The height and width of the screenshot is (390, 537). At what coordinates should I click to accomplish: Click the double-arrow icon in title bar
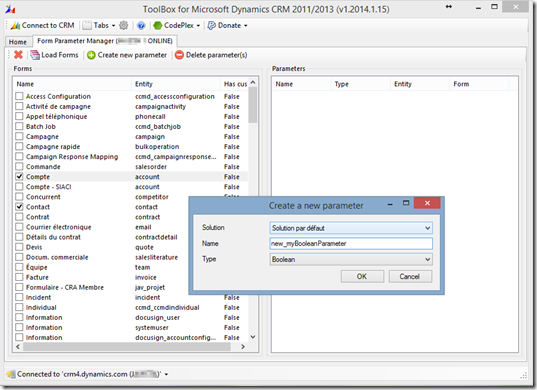point(449,7)
